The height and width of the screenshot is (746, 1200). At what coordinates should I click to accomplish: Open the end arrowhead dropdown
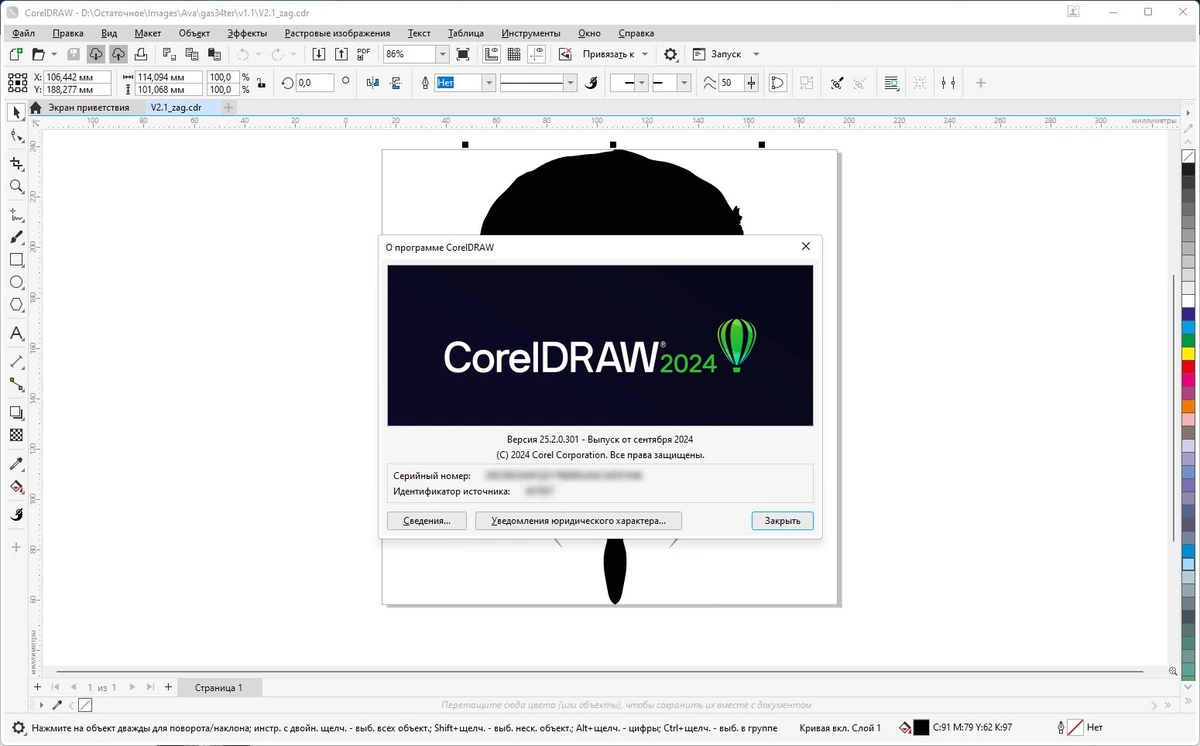tap(684, 83)
